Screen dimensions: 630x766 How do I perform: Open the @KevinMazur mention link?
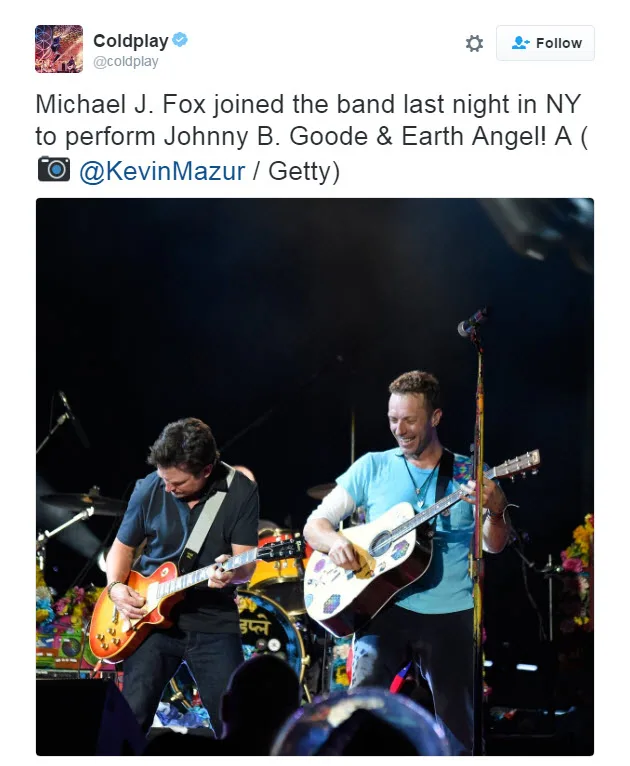162,171
